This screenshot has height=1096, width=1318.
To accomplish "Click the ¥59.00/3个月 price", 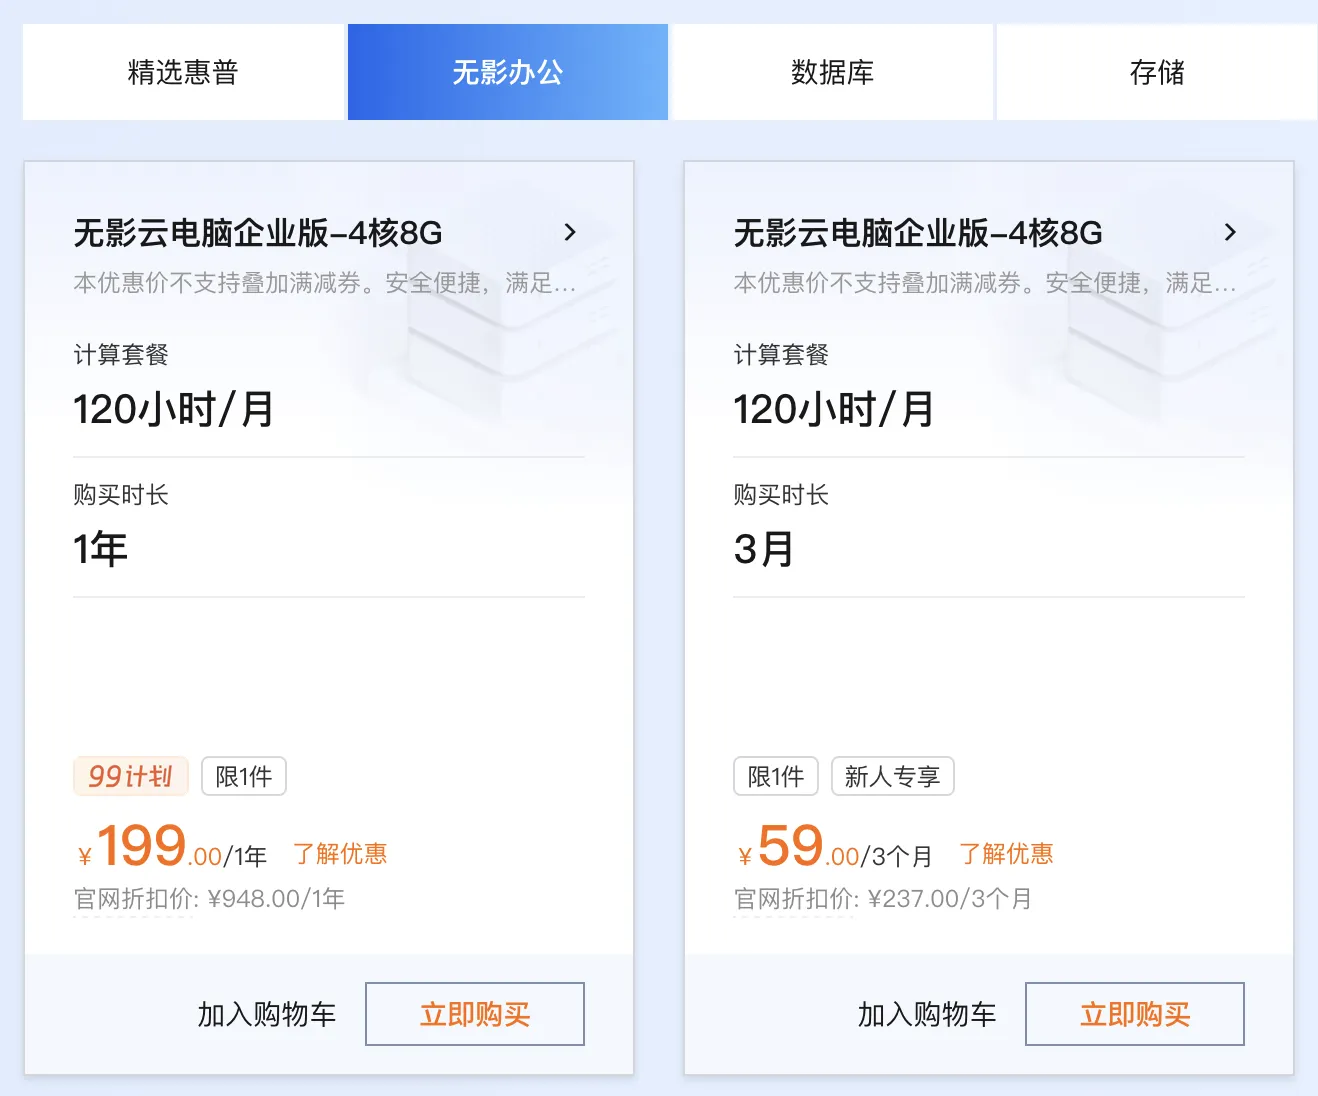I will coord(835,848).
